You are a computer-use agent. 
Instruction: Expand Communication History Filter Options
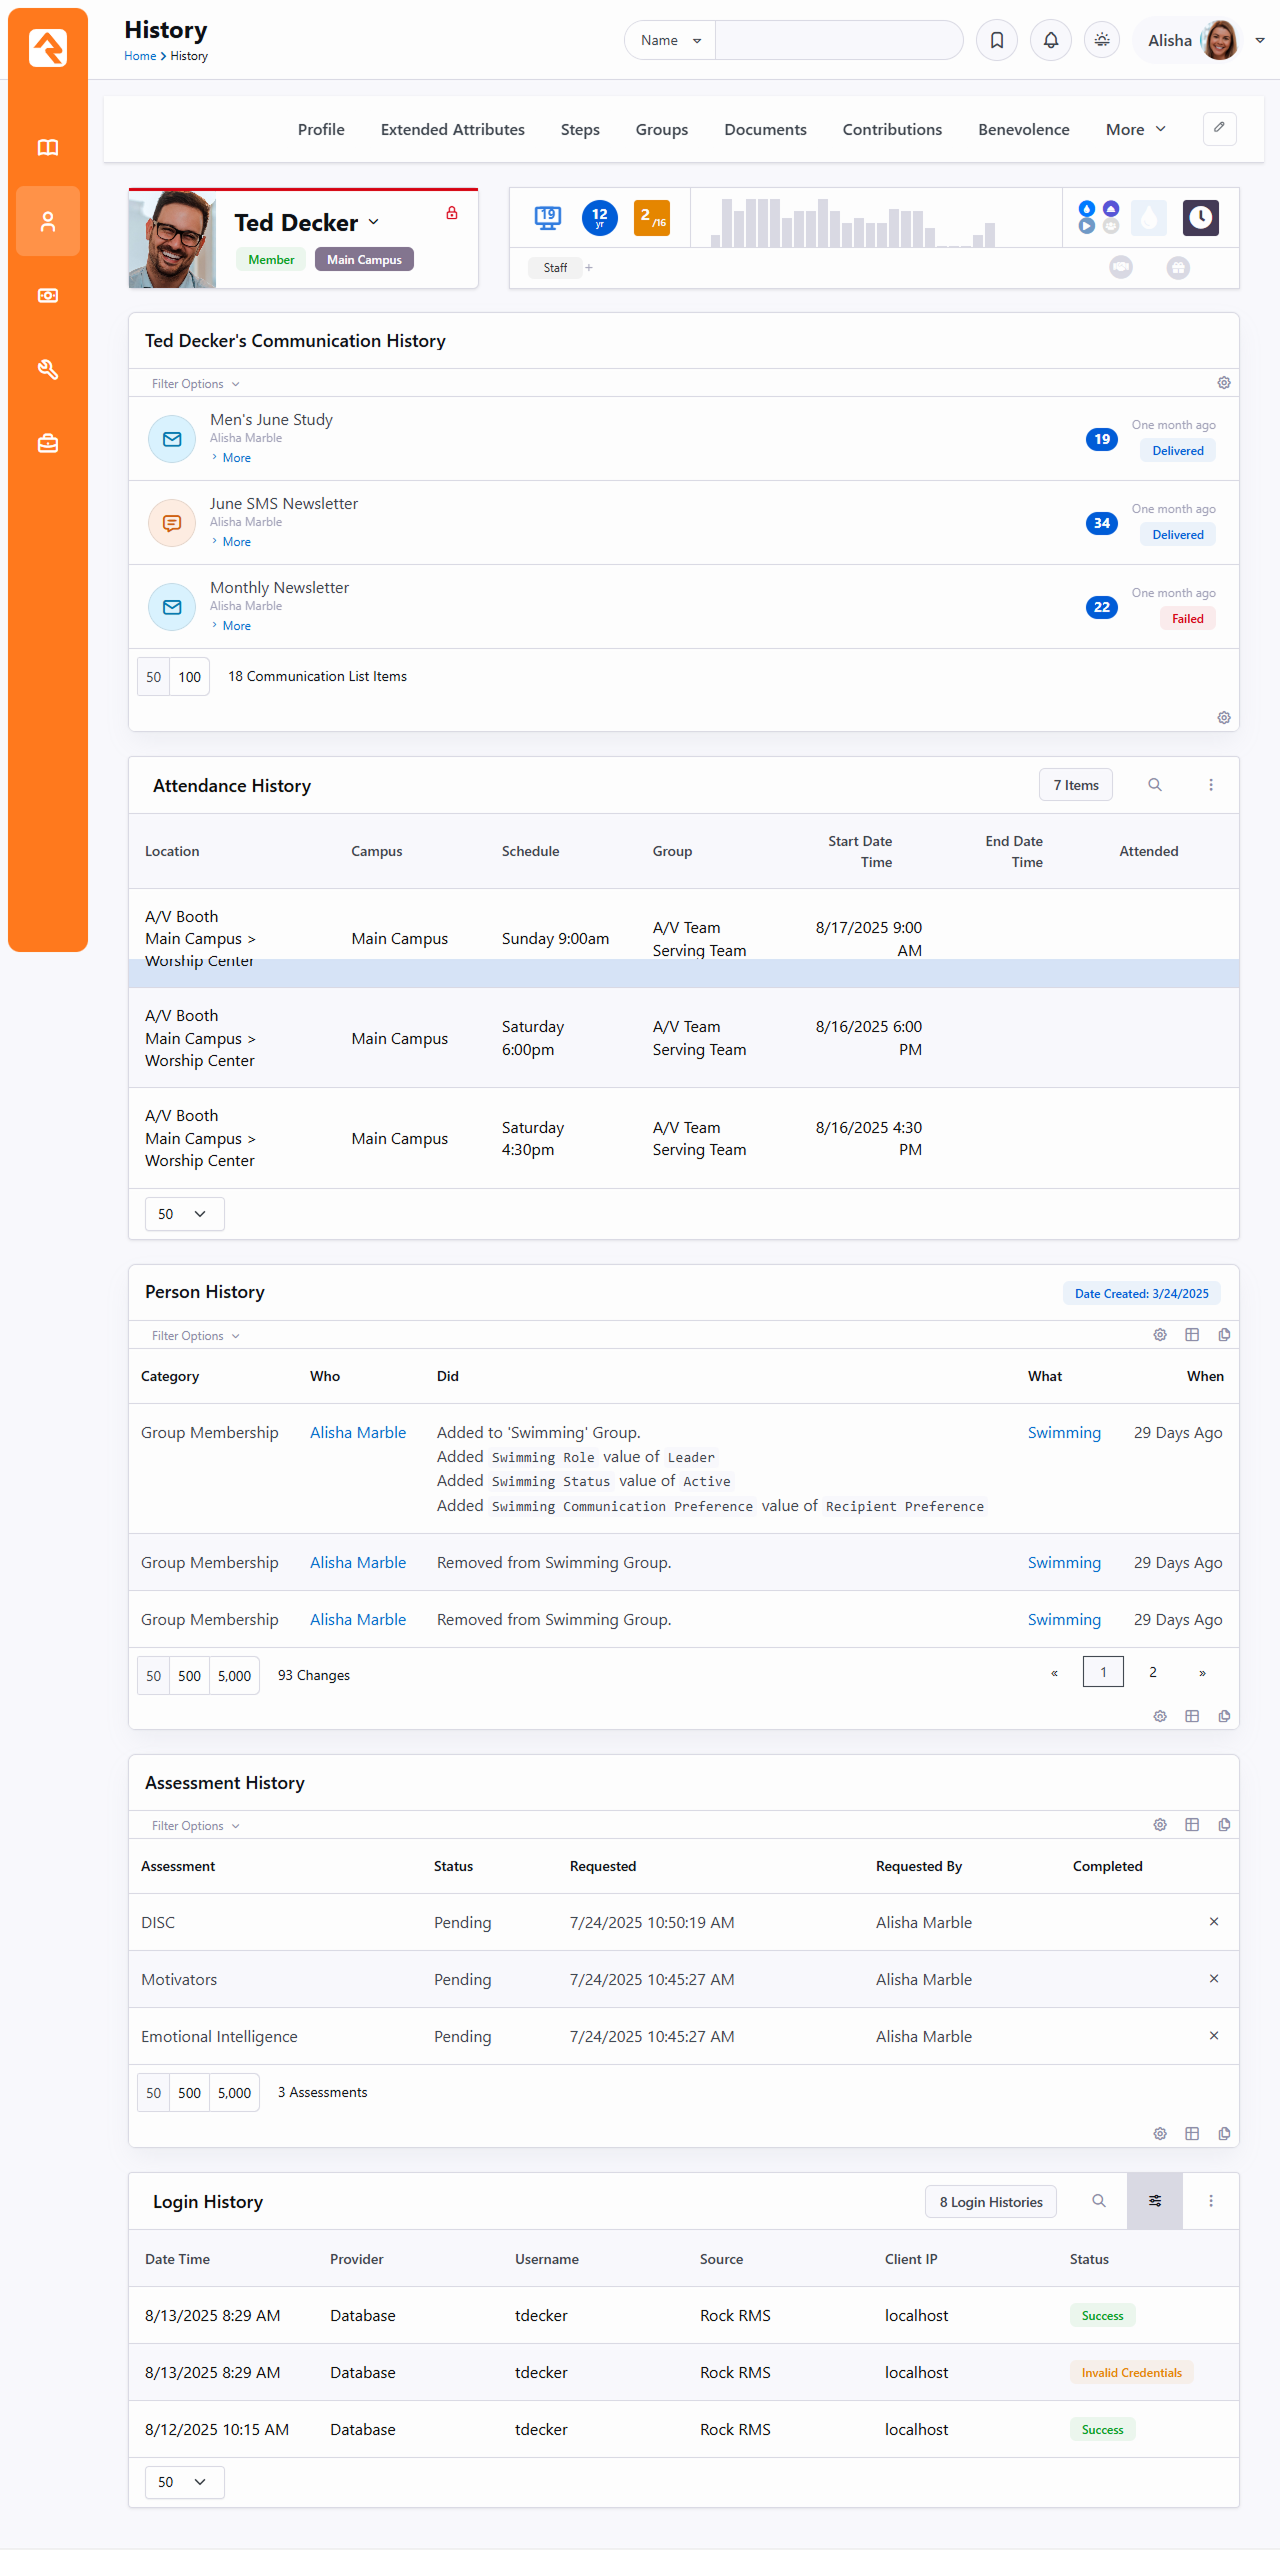195,384
